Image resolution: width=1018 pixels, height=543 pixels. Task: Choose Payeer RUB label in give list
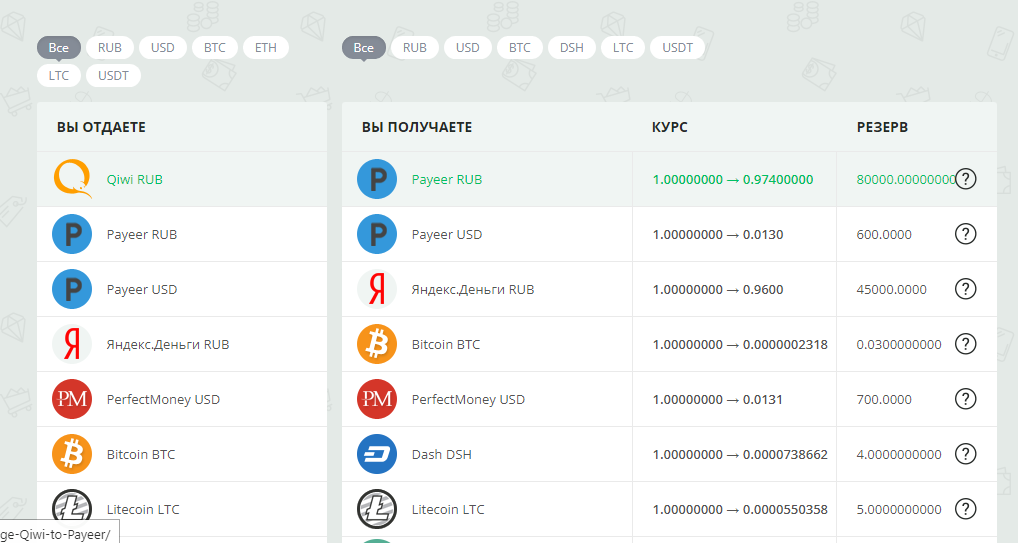pyautogui.click(x=142, y=234)
